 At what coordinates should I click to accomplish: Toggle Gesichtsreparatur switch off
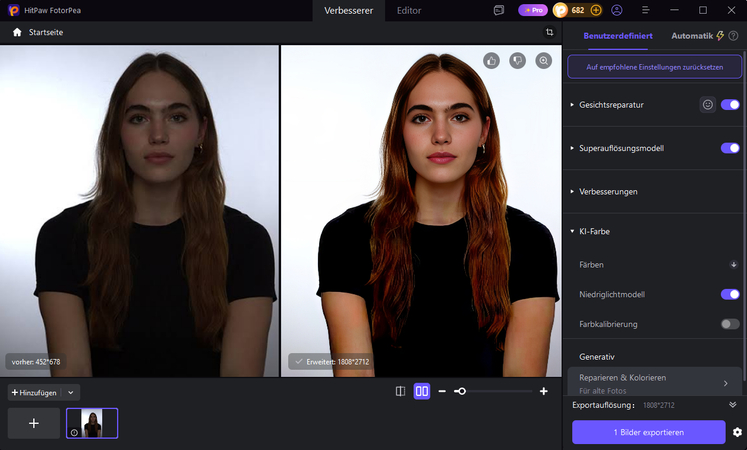pyautogui.click(x=730, y=105)
